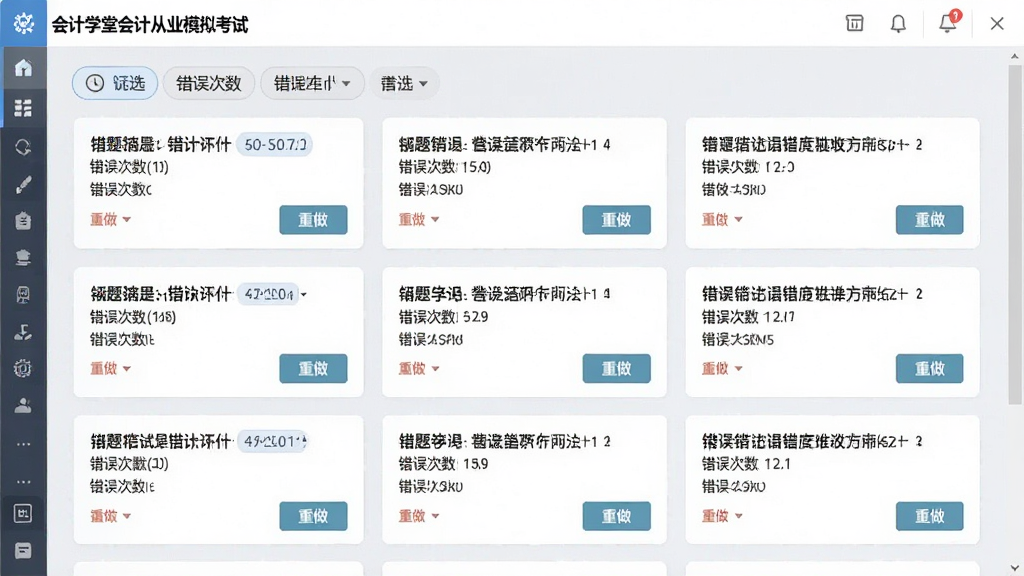Click the clock icon in the 筛选 chip
1024x576 pixels.
point(95,83)
